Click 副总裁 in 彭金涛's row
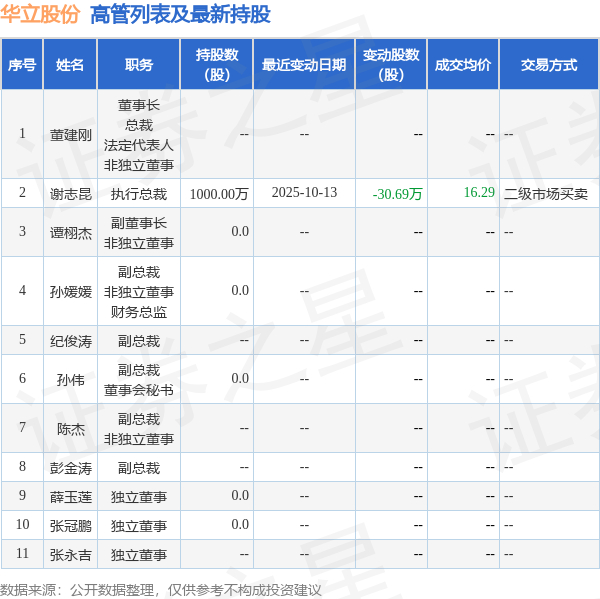600x599 pixels. (x=139, y=468)
